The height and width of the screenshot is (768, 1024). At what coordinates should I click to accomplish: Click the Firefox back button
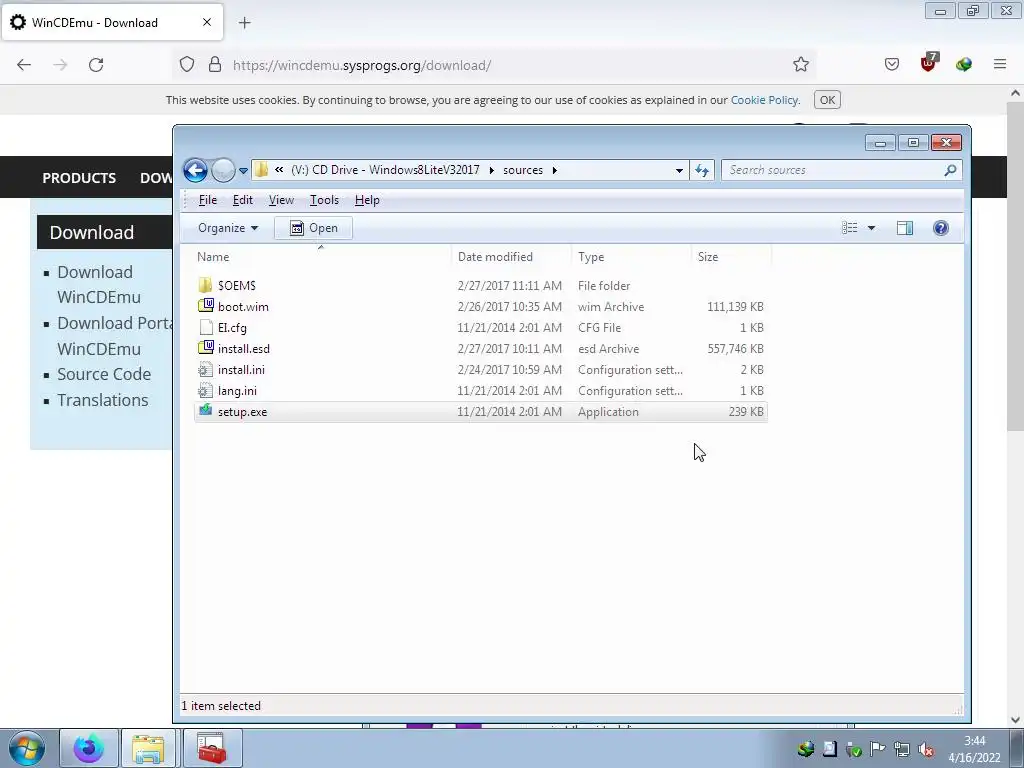click(24, 65)
